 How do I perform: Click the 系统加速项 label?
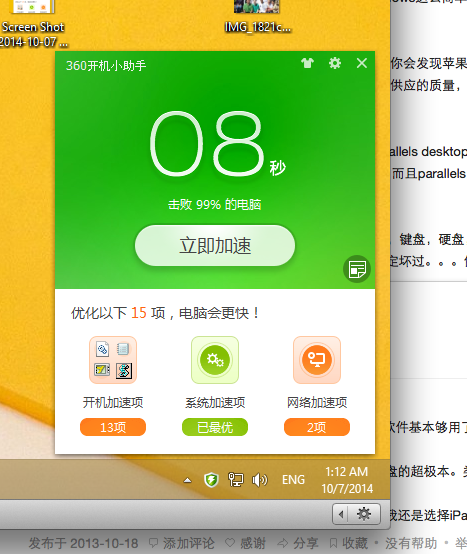coord(215,402)
